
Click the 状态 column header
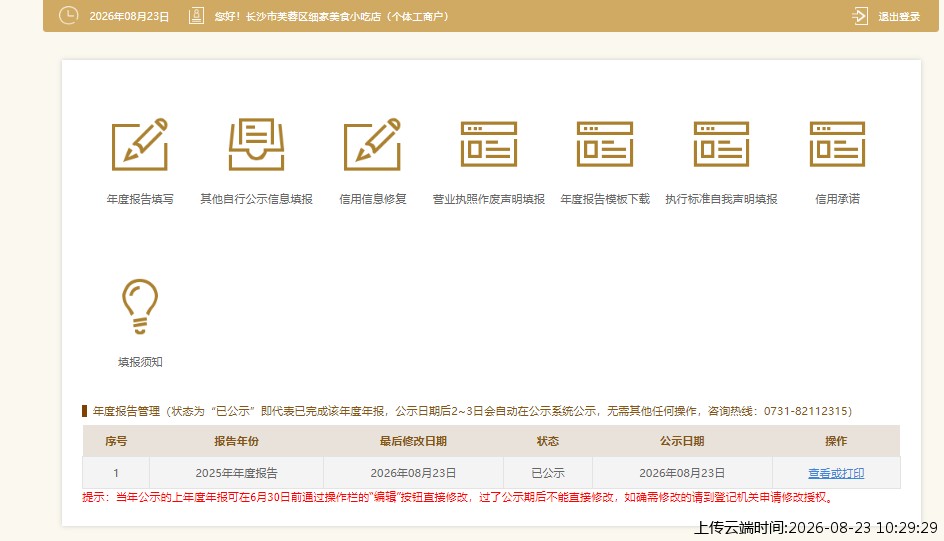pos(548,441)
